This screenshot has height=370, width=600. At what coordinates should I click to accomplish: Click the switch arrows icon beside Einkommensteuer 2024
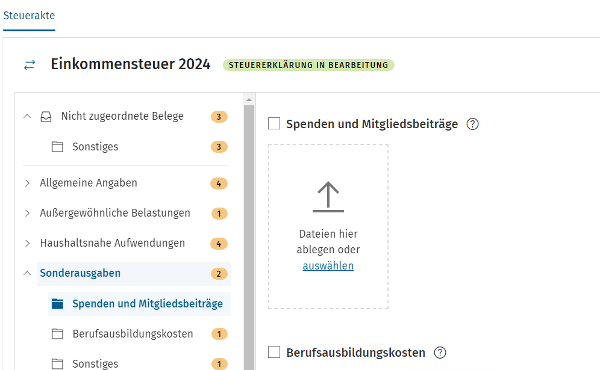coord(29,65)
